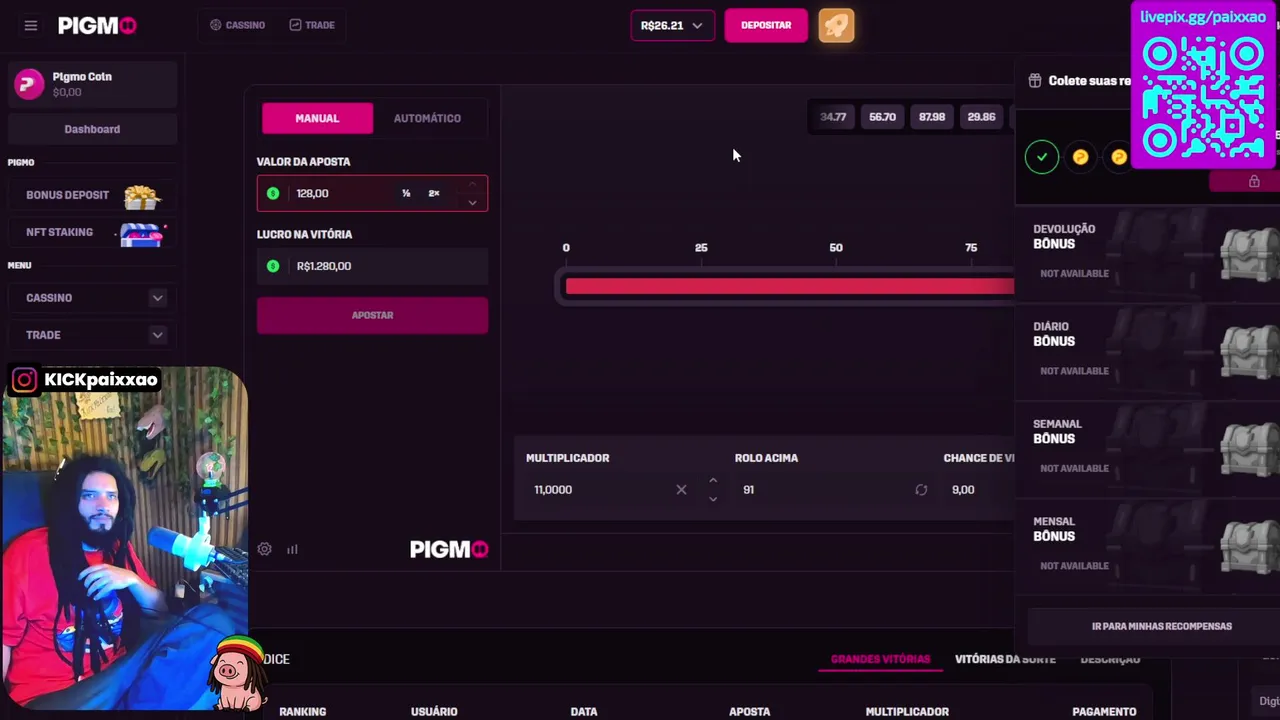Click the PIGMO logo in header
The width and height of the screenshot is (1280, 720).
click(97, 25)
